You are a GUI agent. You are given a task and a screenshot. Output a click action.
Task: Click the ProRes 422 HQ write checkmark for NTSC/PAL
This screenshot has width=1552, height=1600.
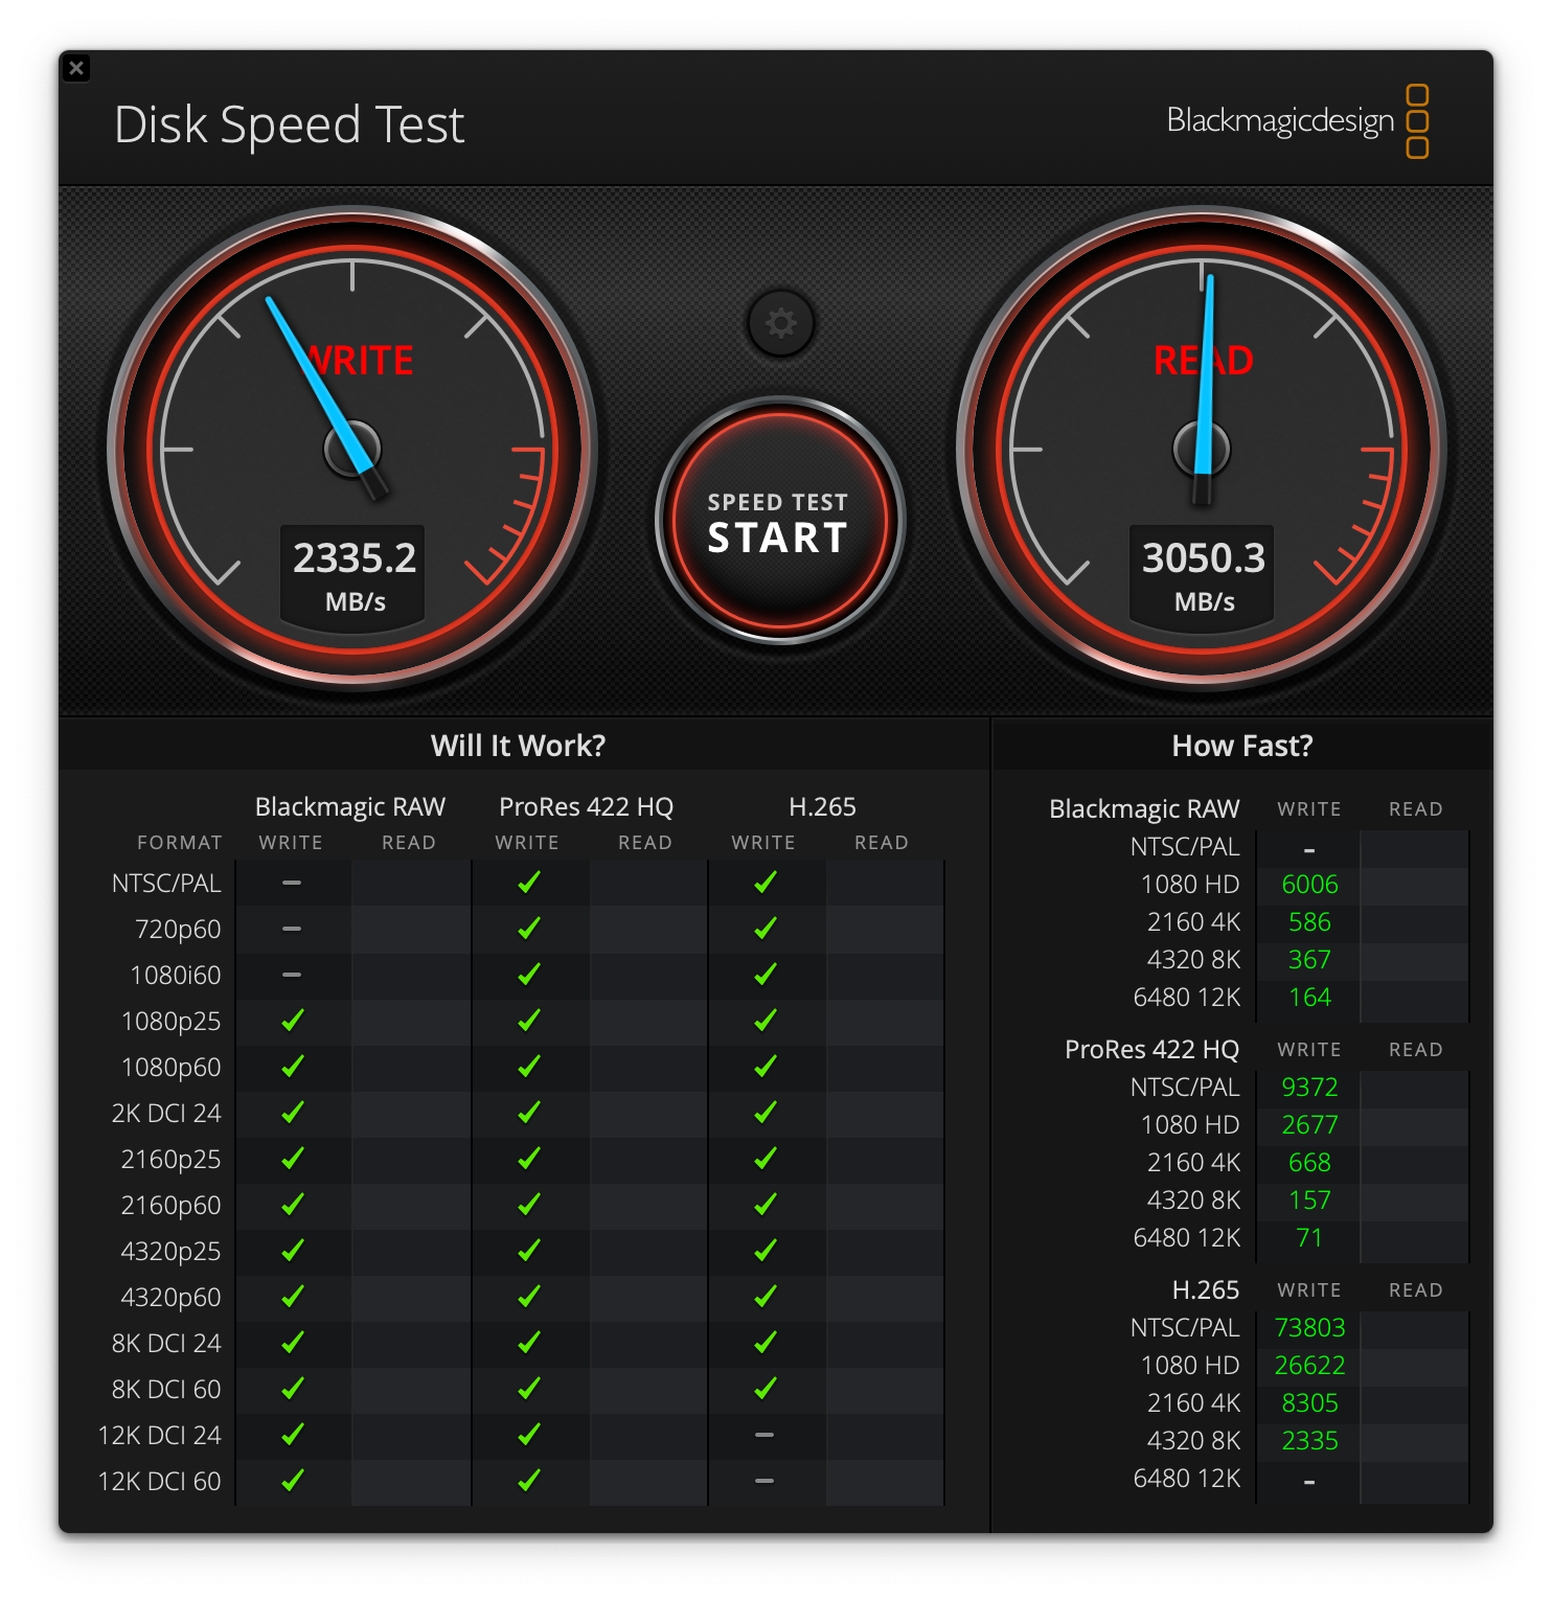click(529, 882)
